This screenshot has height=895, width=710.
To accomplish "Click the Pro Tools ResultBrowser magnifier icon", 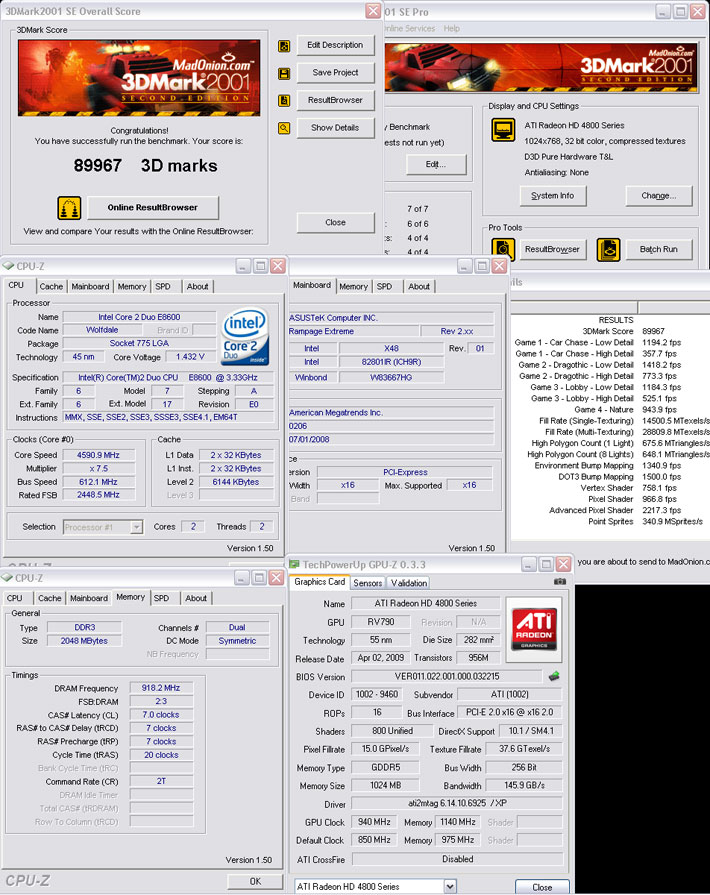I will pos(503,249).
